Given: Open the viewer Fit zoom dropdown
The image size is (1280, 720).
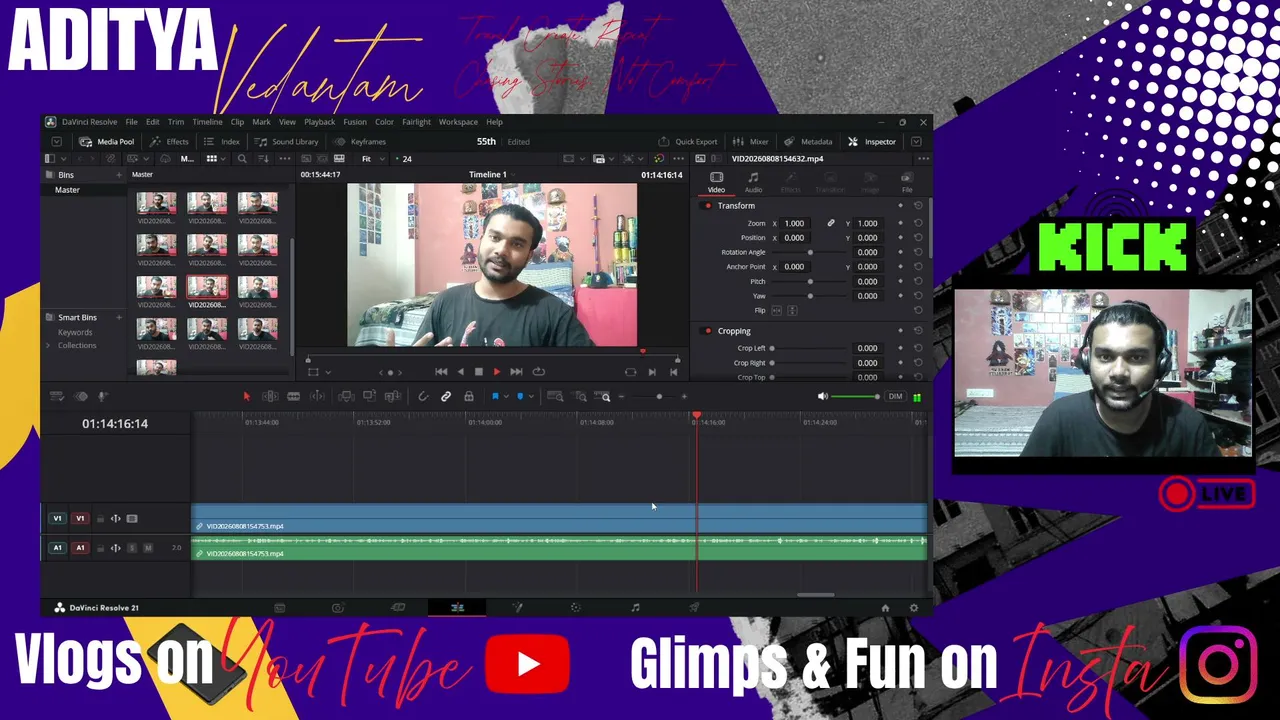Looking at the screenshot, I should [371, 159].
